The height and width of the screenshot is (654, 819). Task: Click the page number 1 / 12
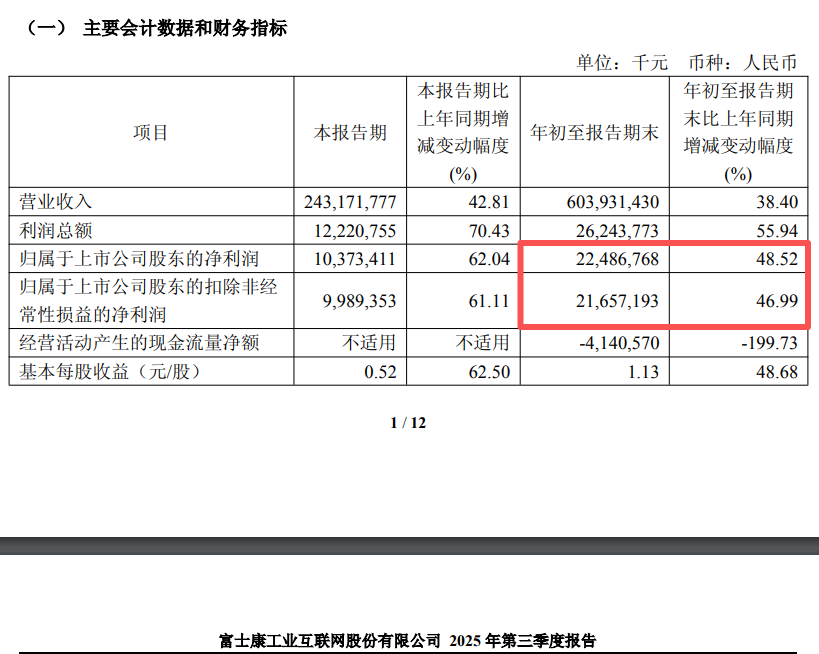[x=408, y=423]
